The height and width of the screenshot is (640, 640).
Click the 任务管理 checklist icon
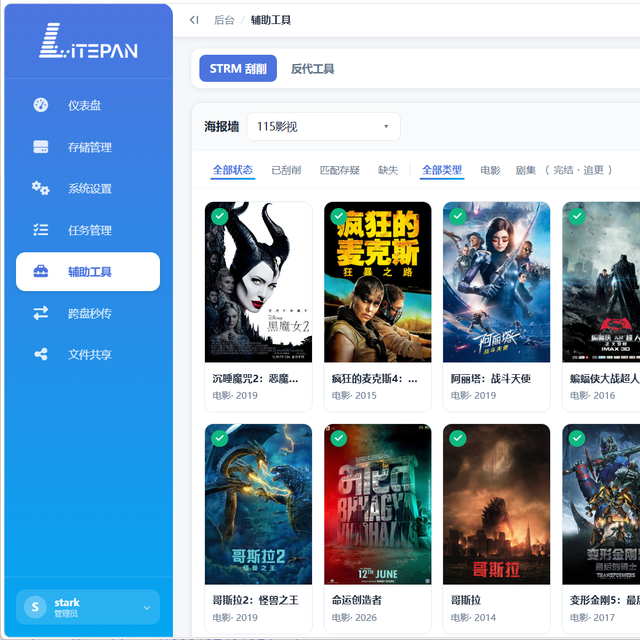(40, 230)
